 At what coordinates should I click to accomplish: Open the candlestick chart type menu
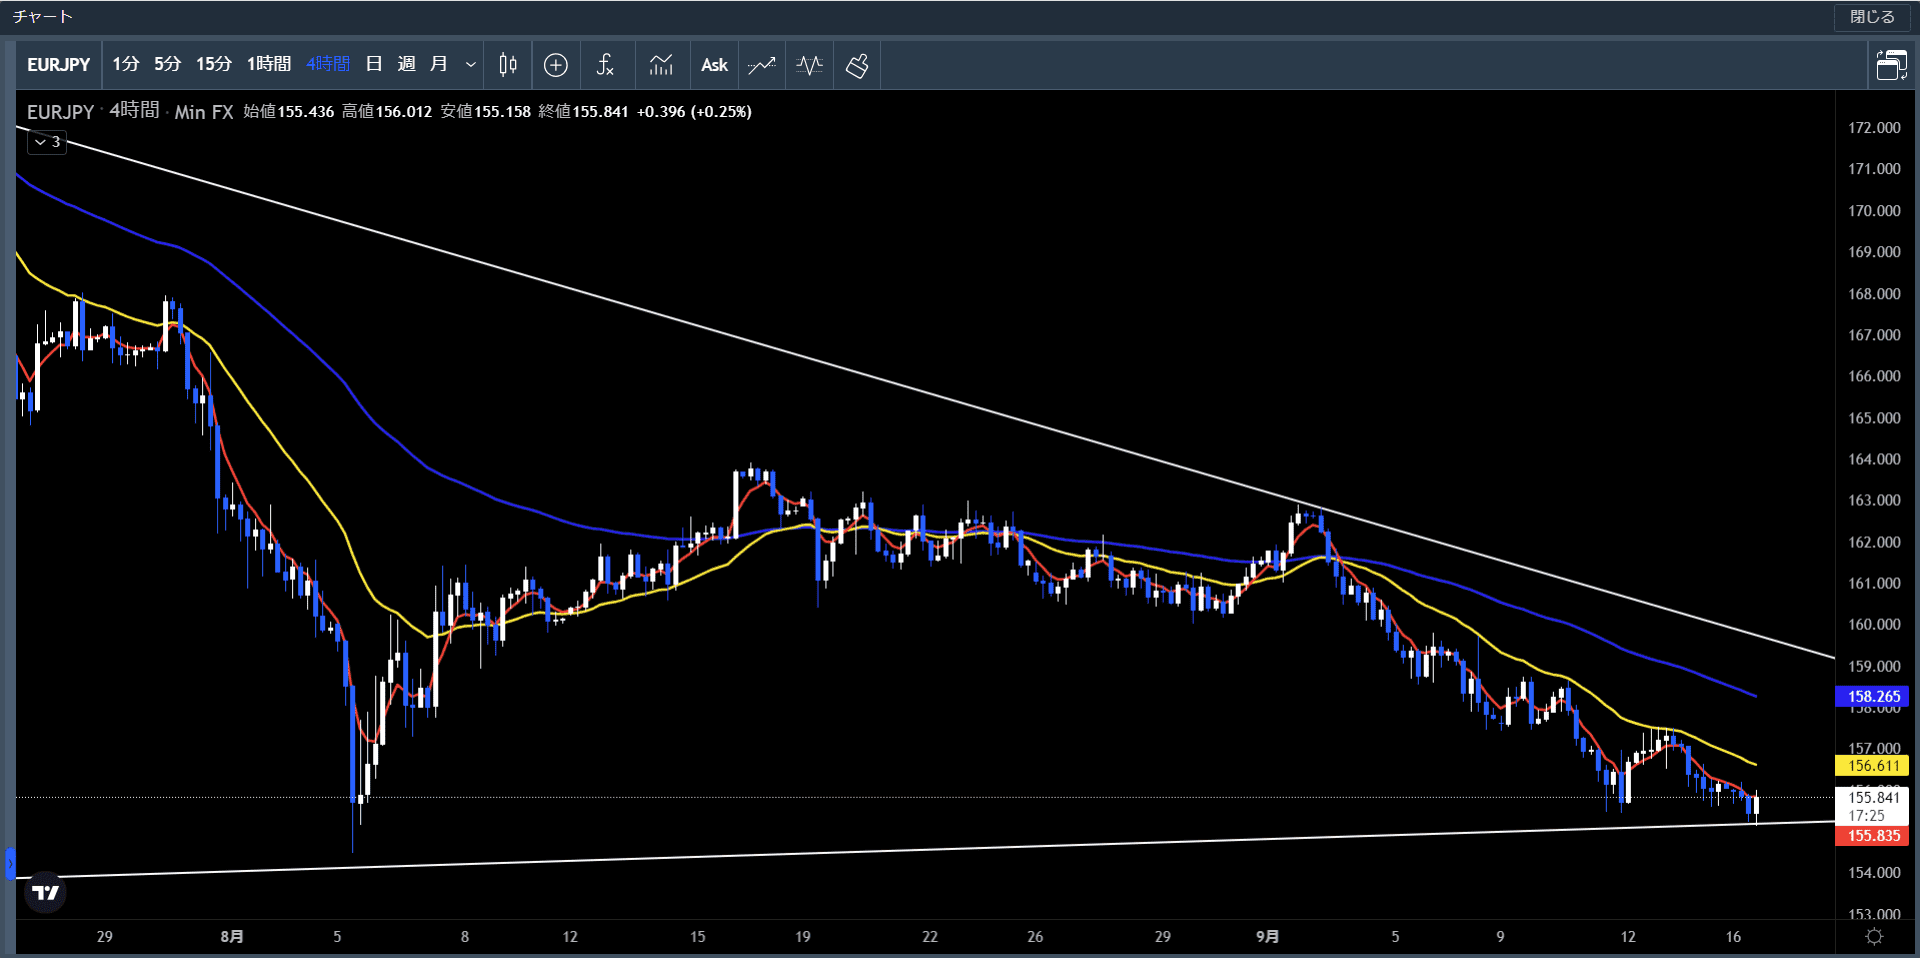point(508,65)
